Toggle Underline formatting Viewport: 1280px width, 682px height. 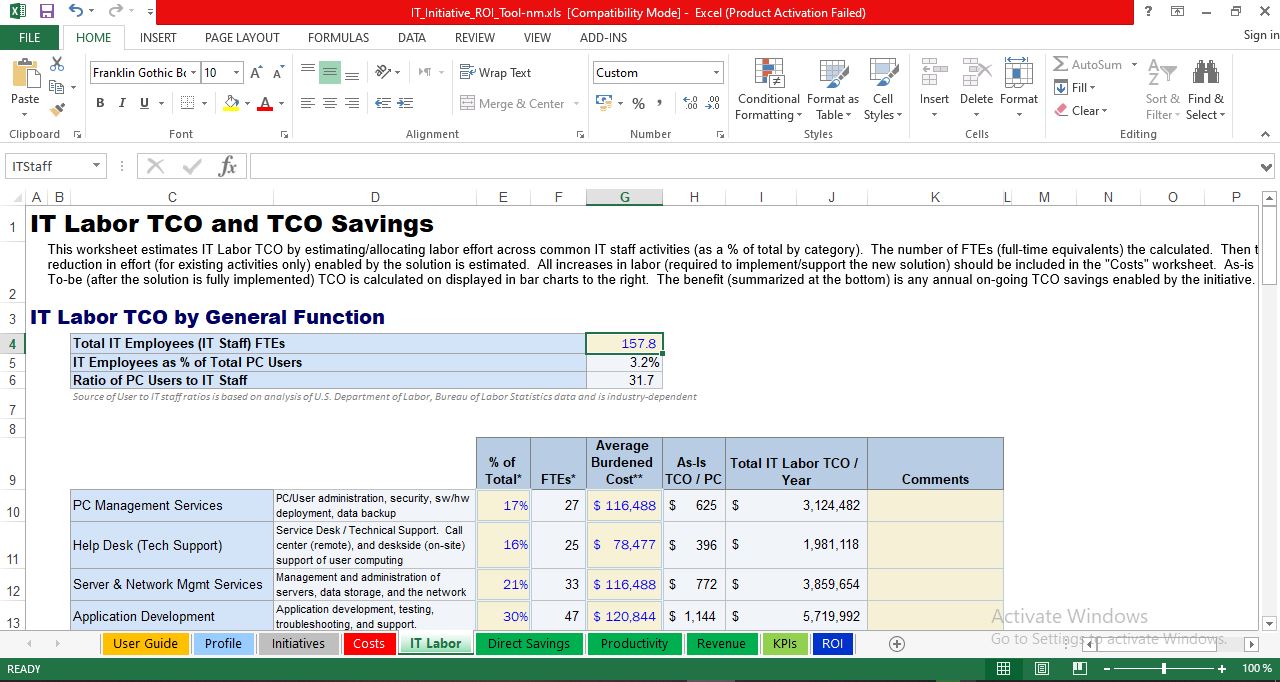(x=144, y=103)
